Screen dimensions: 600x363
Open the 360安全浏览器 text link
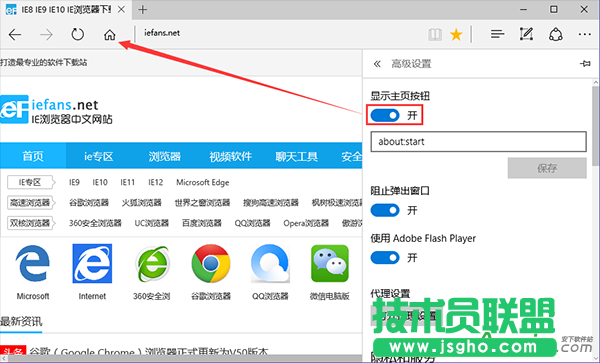click(x=95, y=223)
